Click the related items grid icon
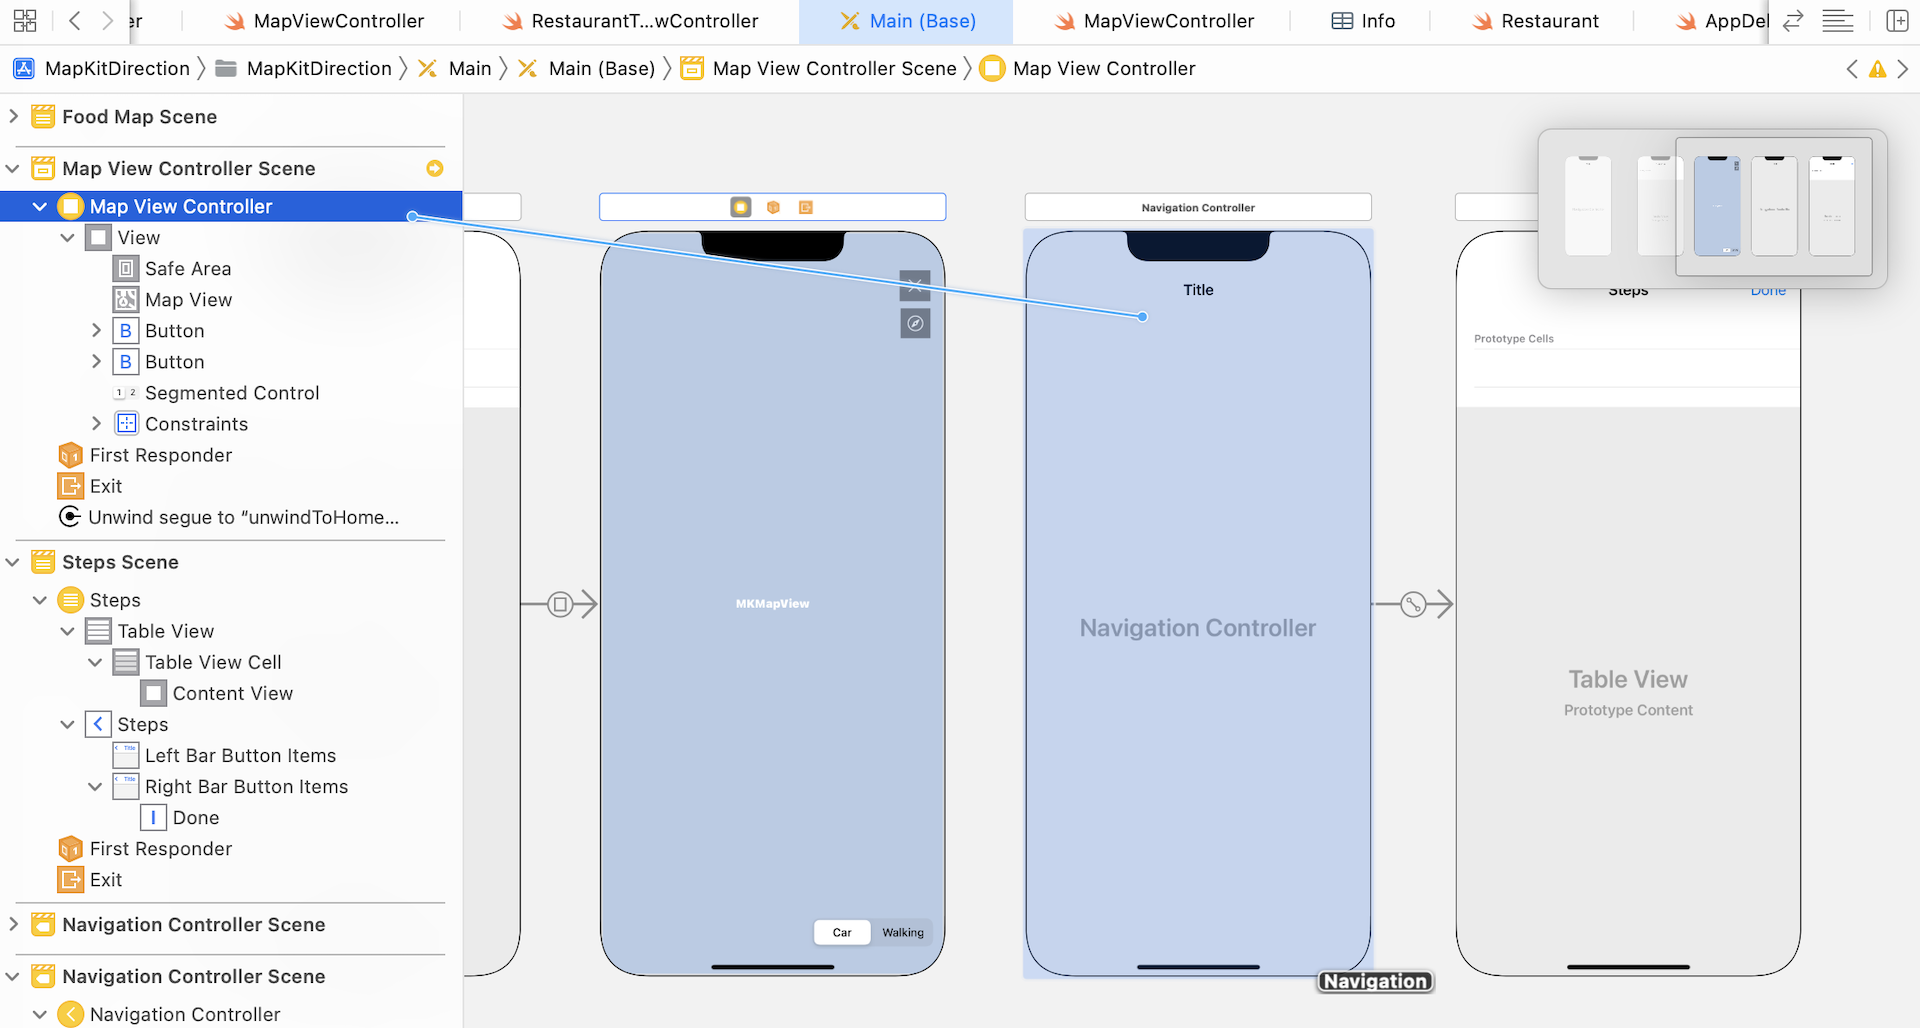The height and width of the screenshot is (1028, 1920). pyautogui.click(x=25, y=21)
